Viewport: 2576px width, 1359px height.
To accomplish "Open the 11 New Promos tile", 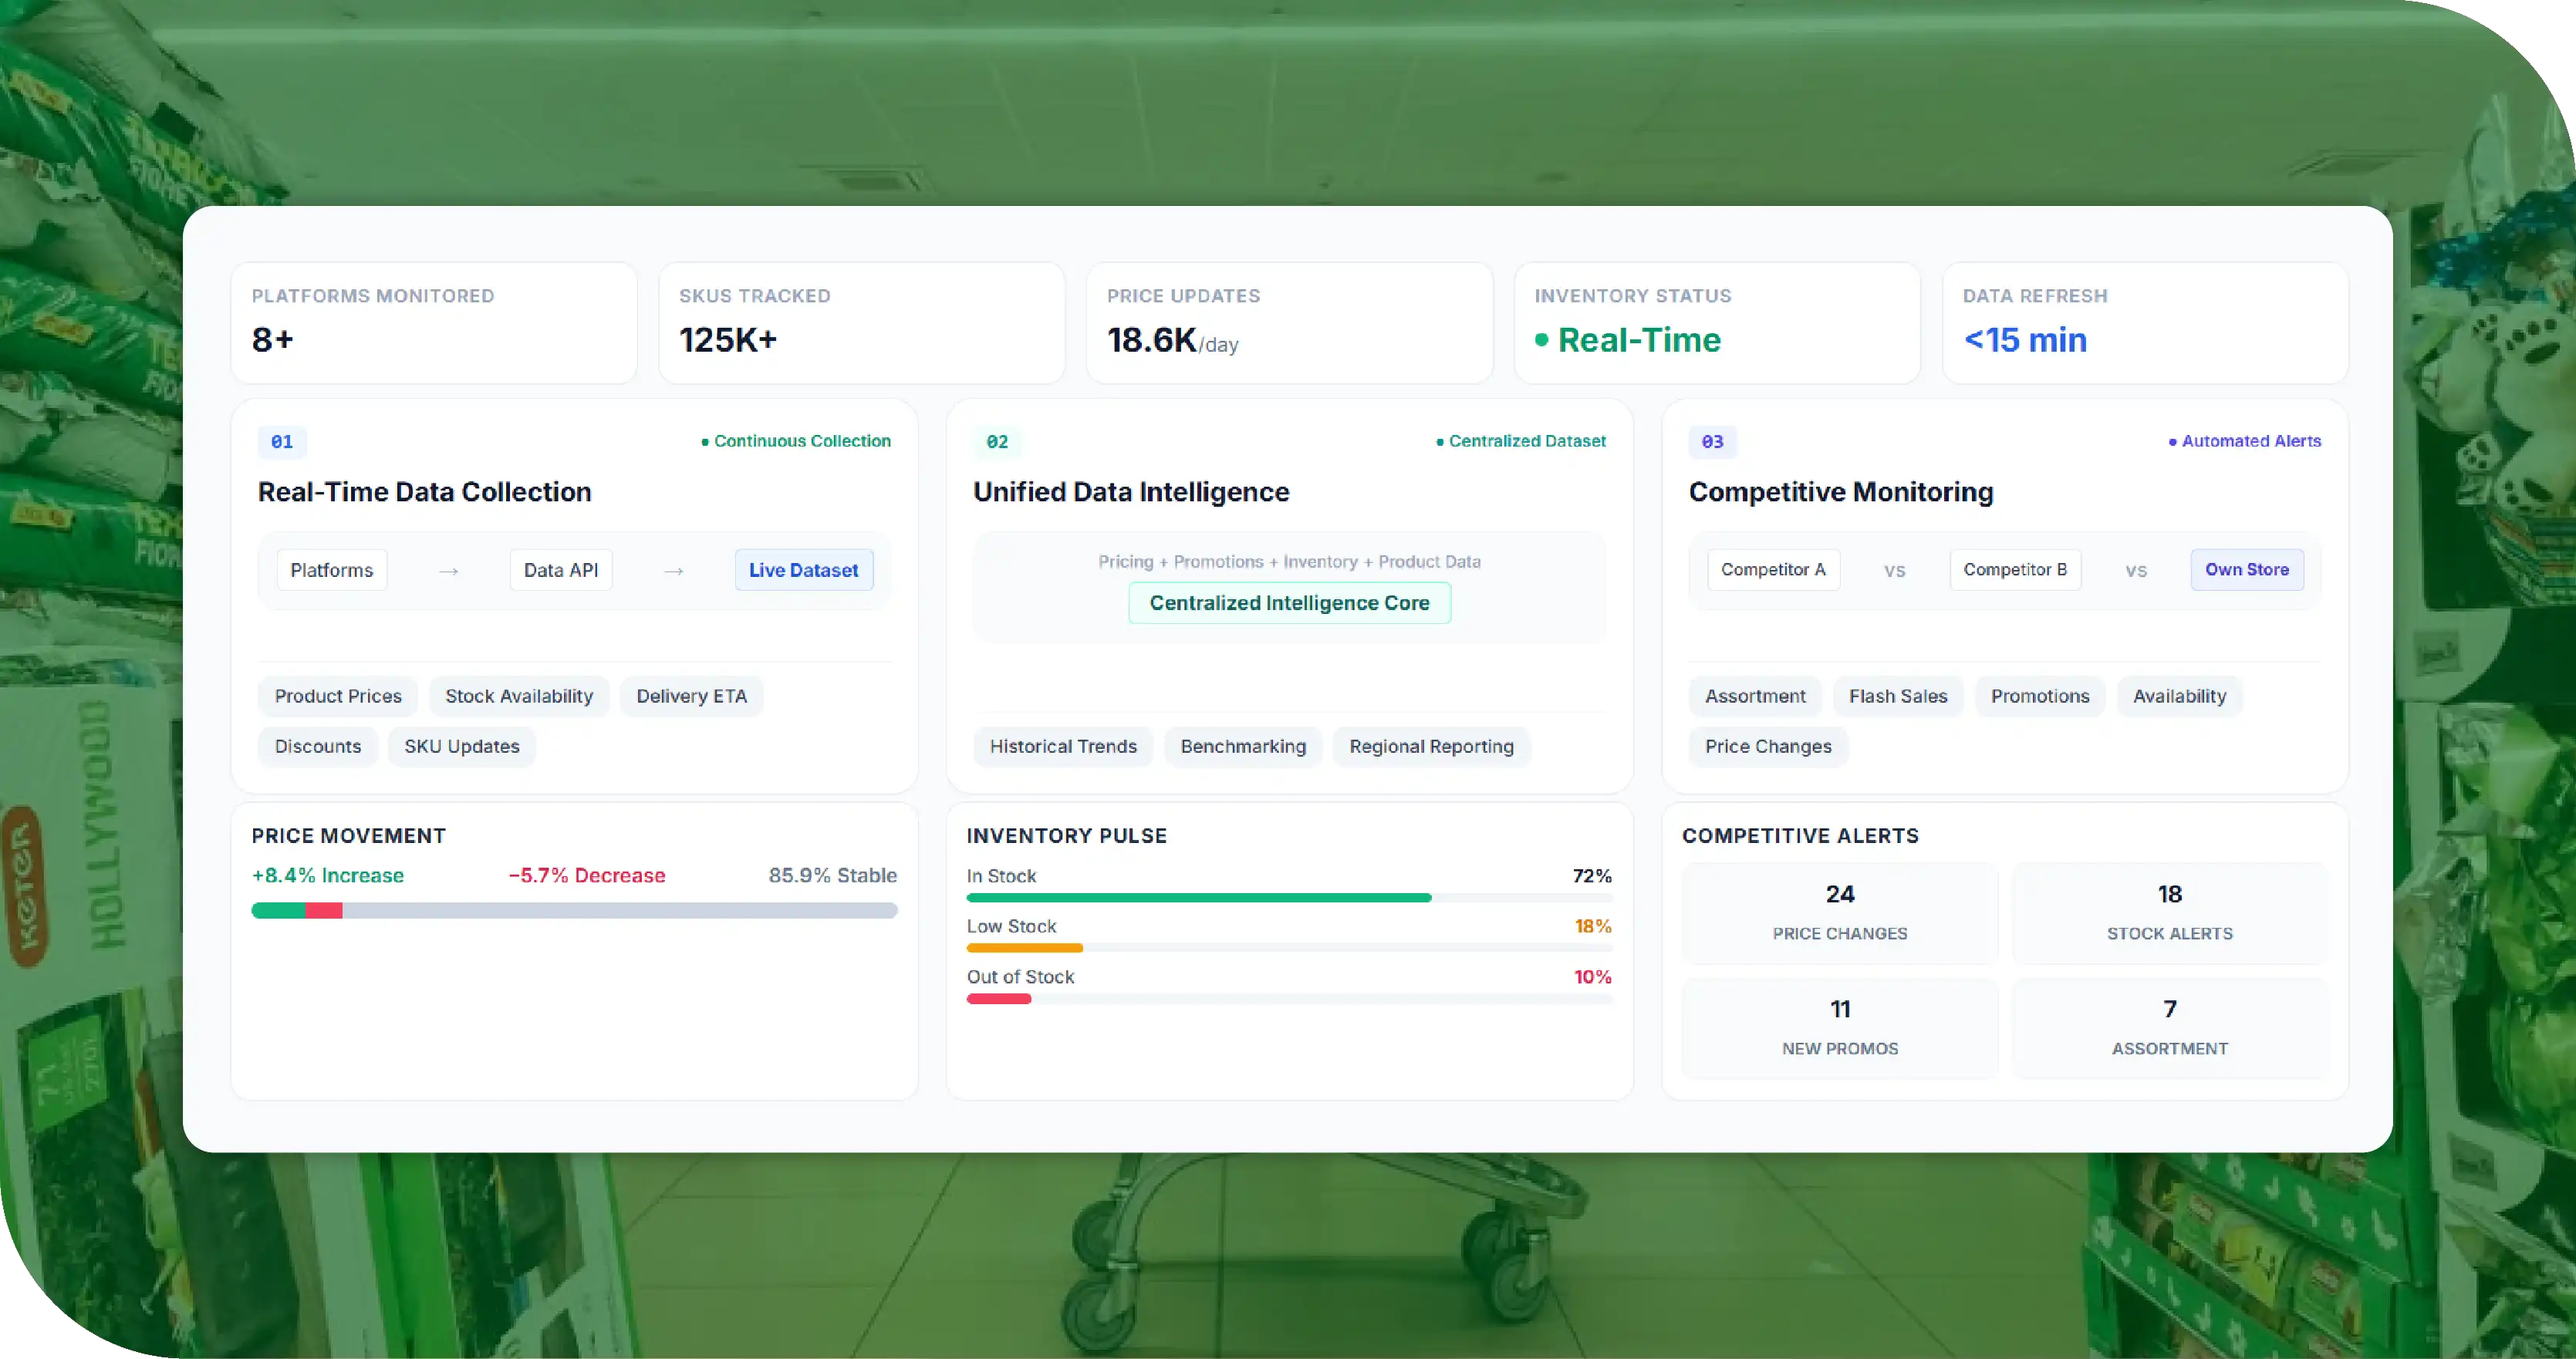I will point(1840,1028).
